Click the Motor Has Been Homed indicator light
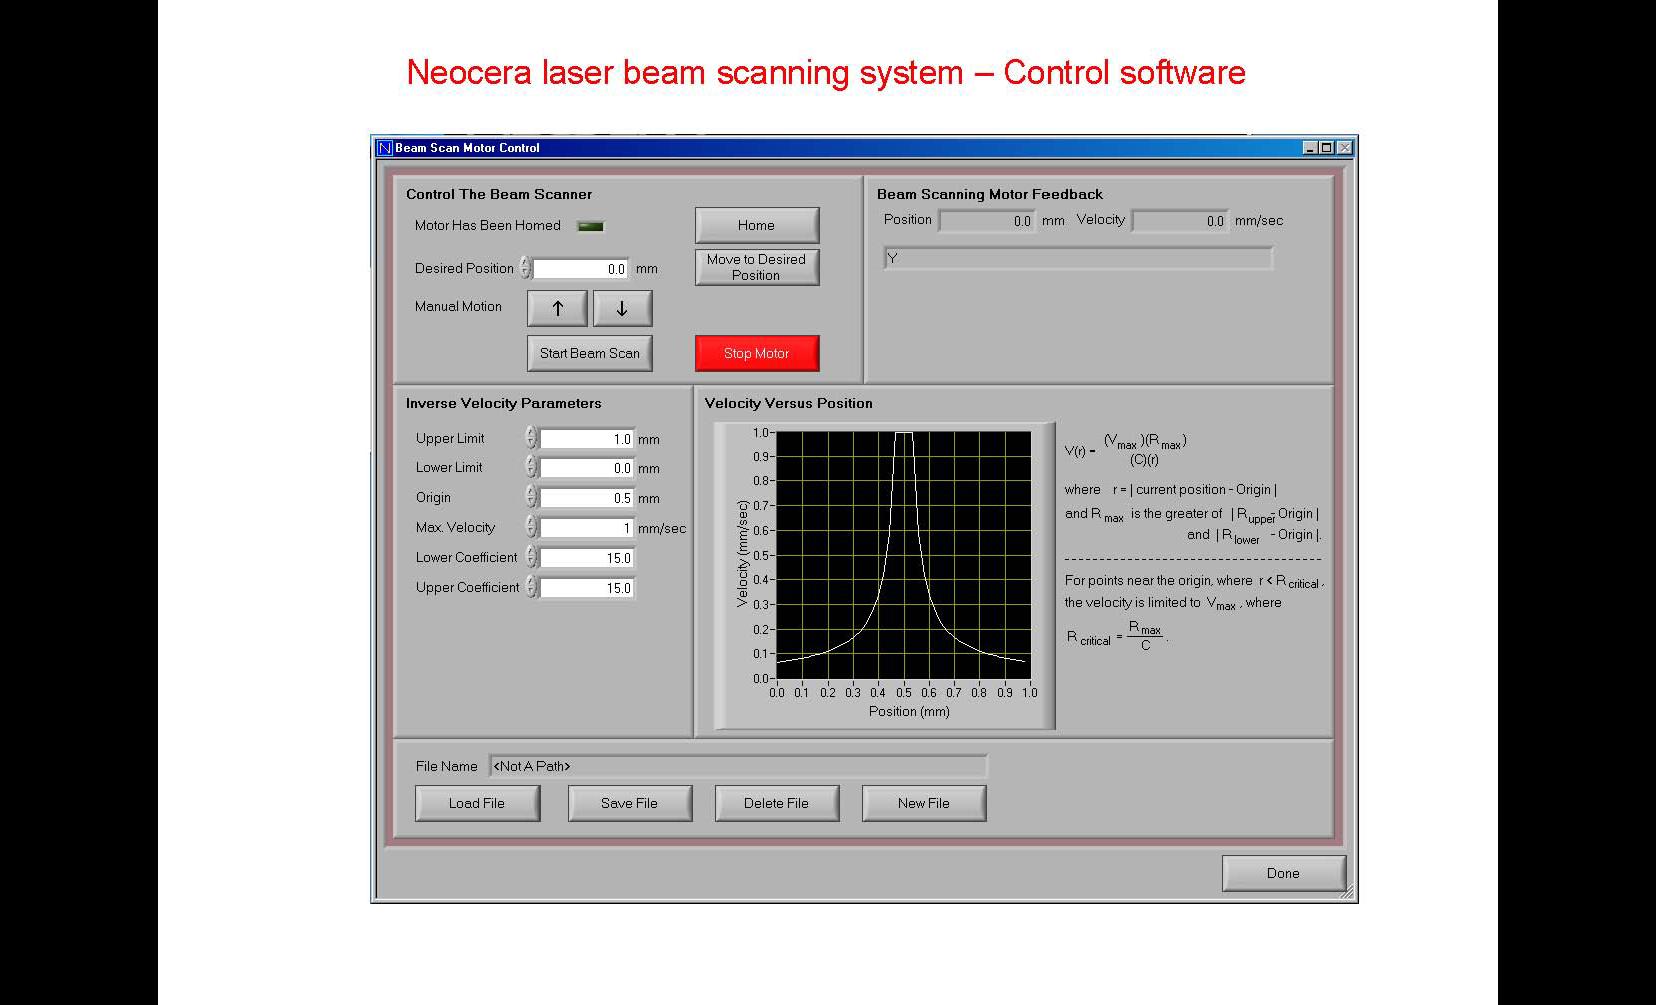 pos(591,226)
